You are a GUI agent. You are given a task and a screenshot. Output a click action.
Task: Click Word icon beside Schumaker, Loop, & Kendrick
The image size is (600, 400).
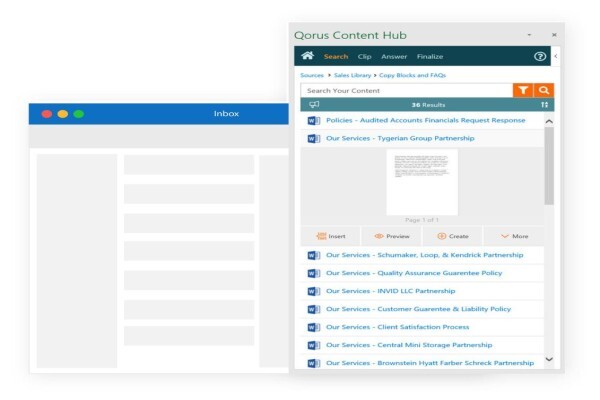click(x=314, y=255)
